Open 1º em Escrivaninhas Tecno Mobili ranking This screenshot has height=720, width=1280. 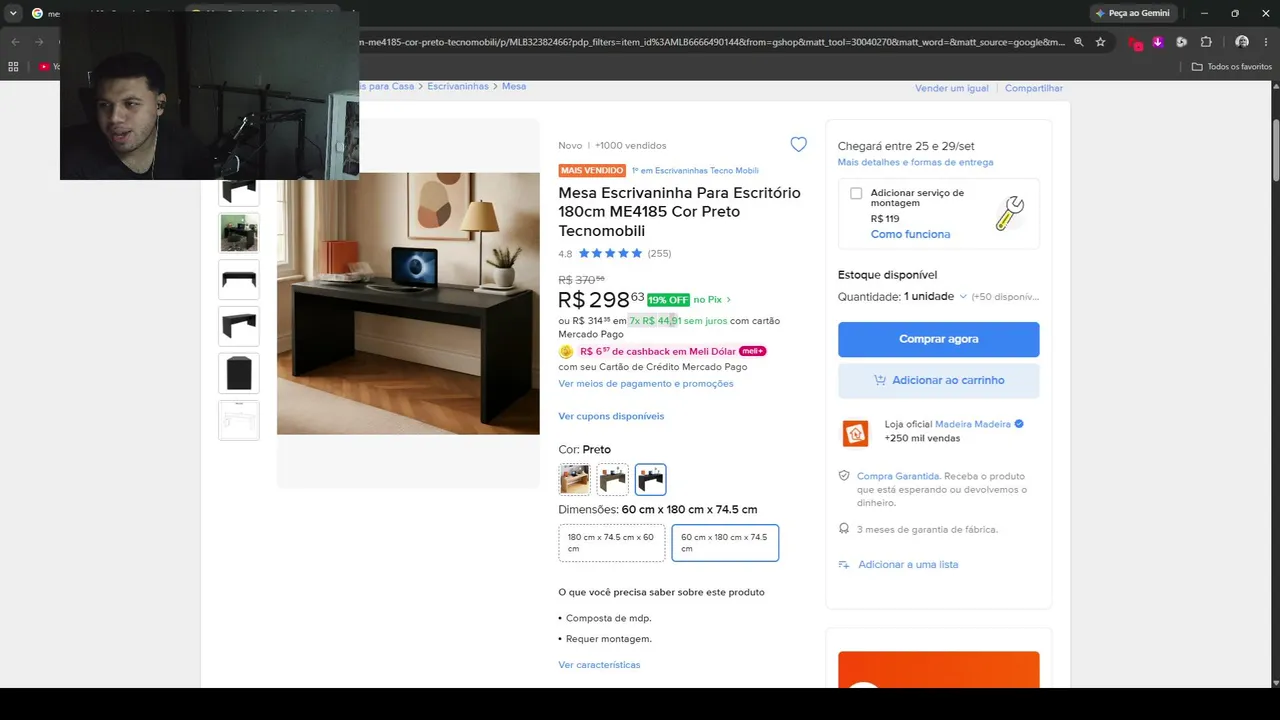point(695,171)
